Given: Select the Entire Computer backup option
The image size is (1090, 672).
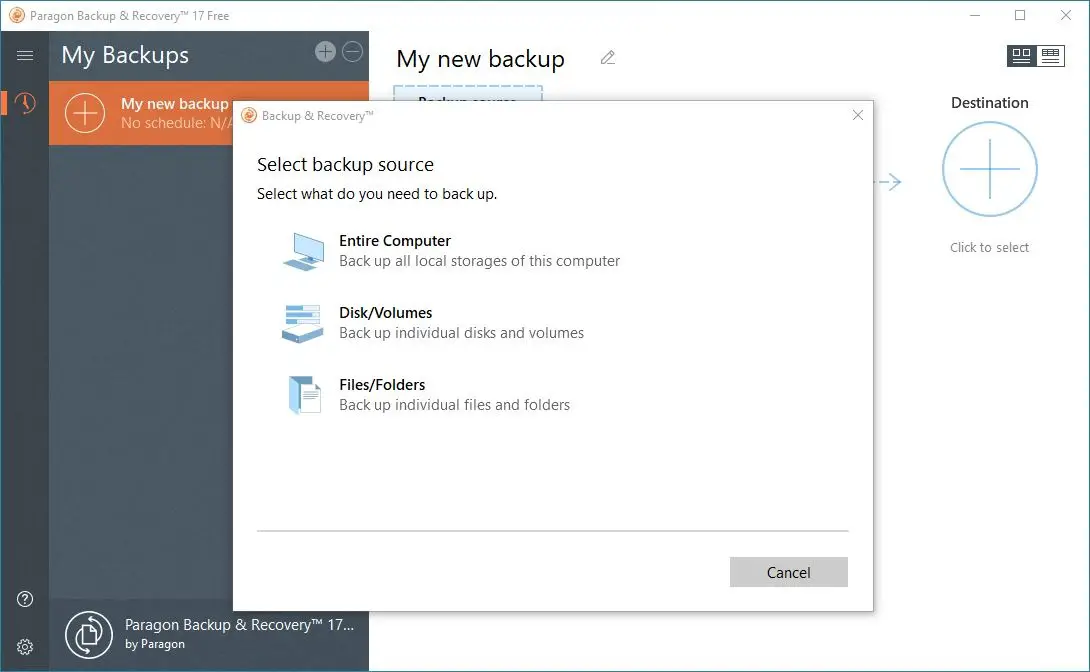Looking at the screenshot, I should pyautogui.click(x=395, y=241).
